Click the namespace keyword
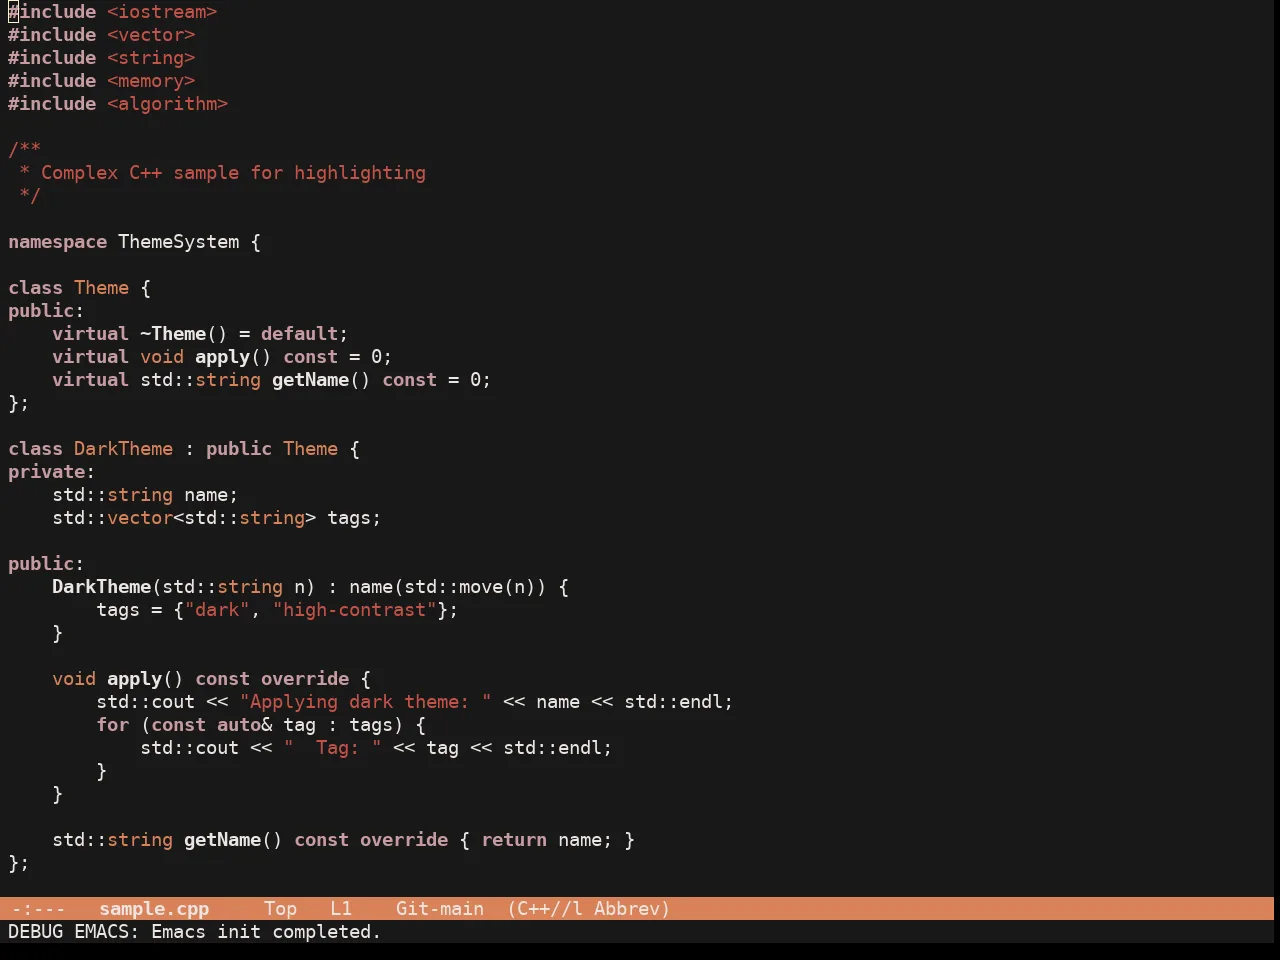Image resolution: width=1280 pixels, height=960 pixels. tap(57, 242)
